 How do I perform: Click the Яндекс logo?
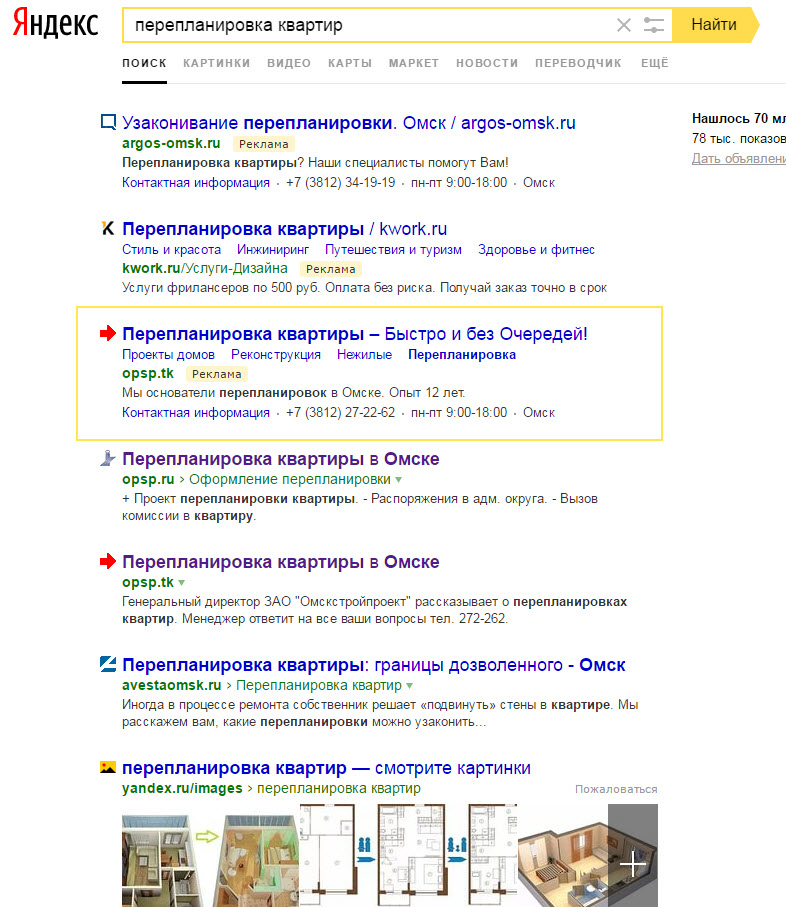pyautogui.click(x=56, y=23)
